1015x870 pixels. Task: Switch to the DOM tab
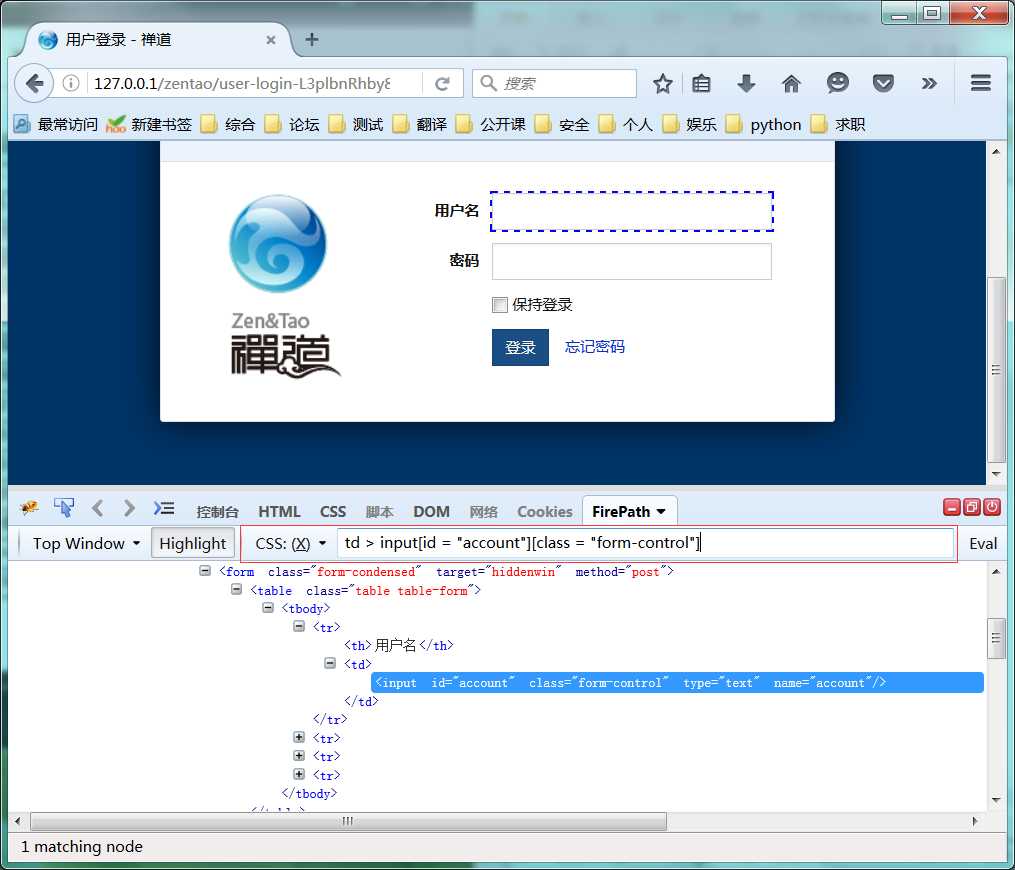432,512
